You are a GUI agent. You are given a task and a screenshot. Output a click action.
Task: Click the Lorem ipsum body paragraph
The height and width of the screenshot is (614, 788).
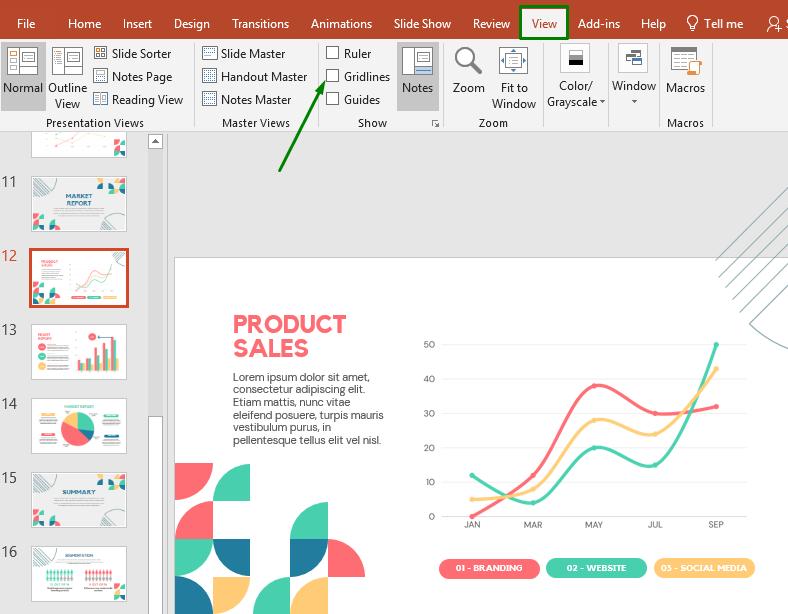click(x=308, y=408)
